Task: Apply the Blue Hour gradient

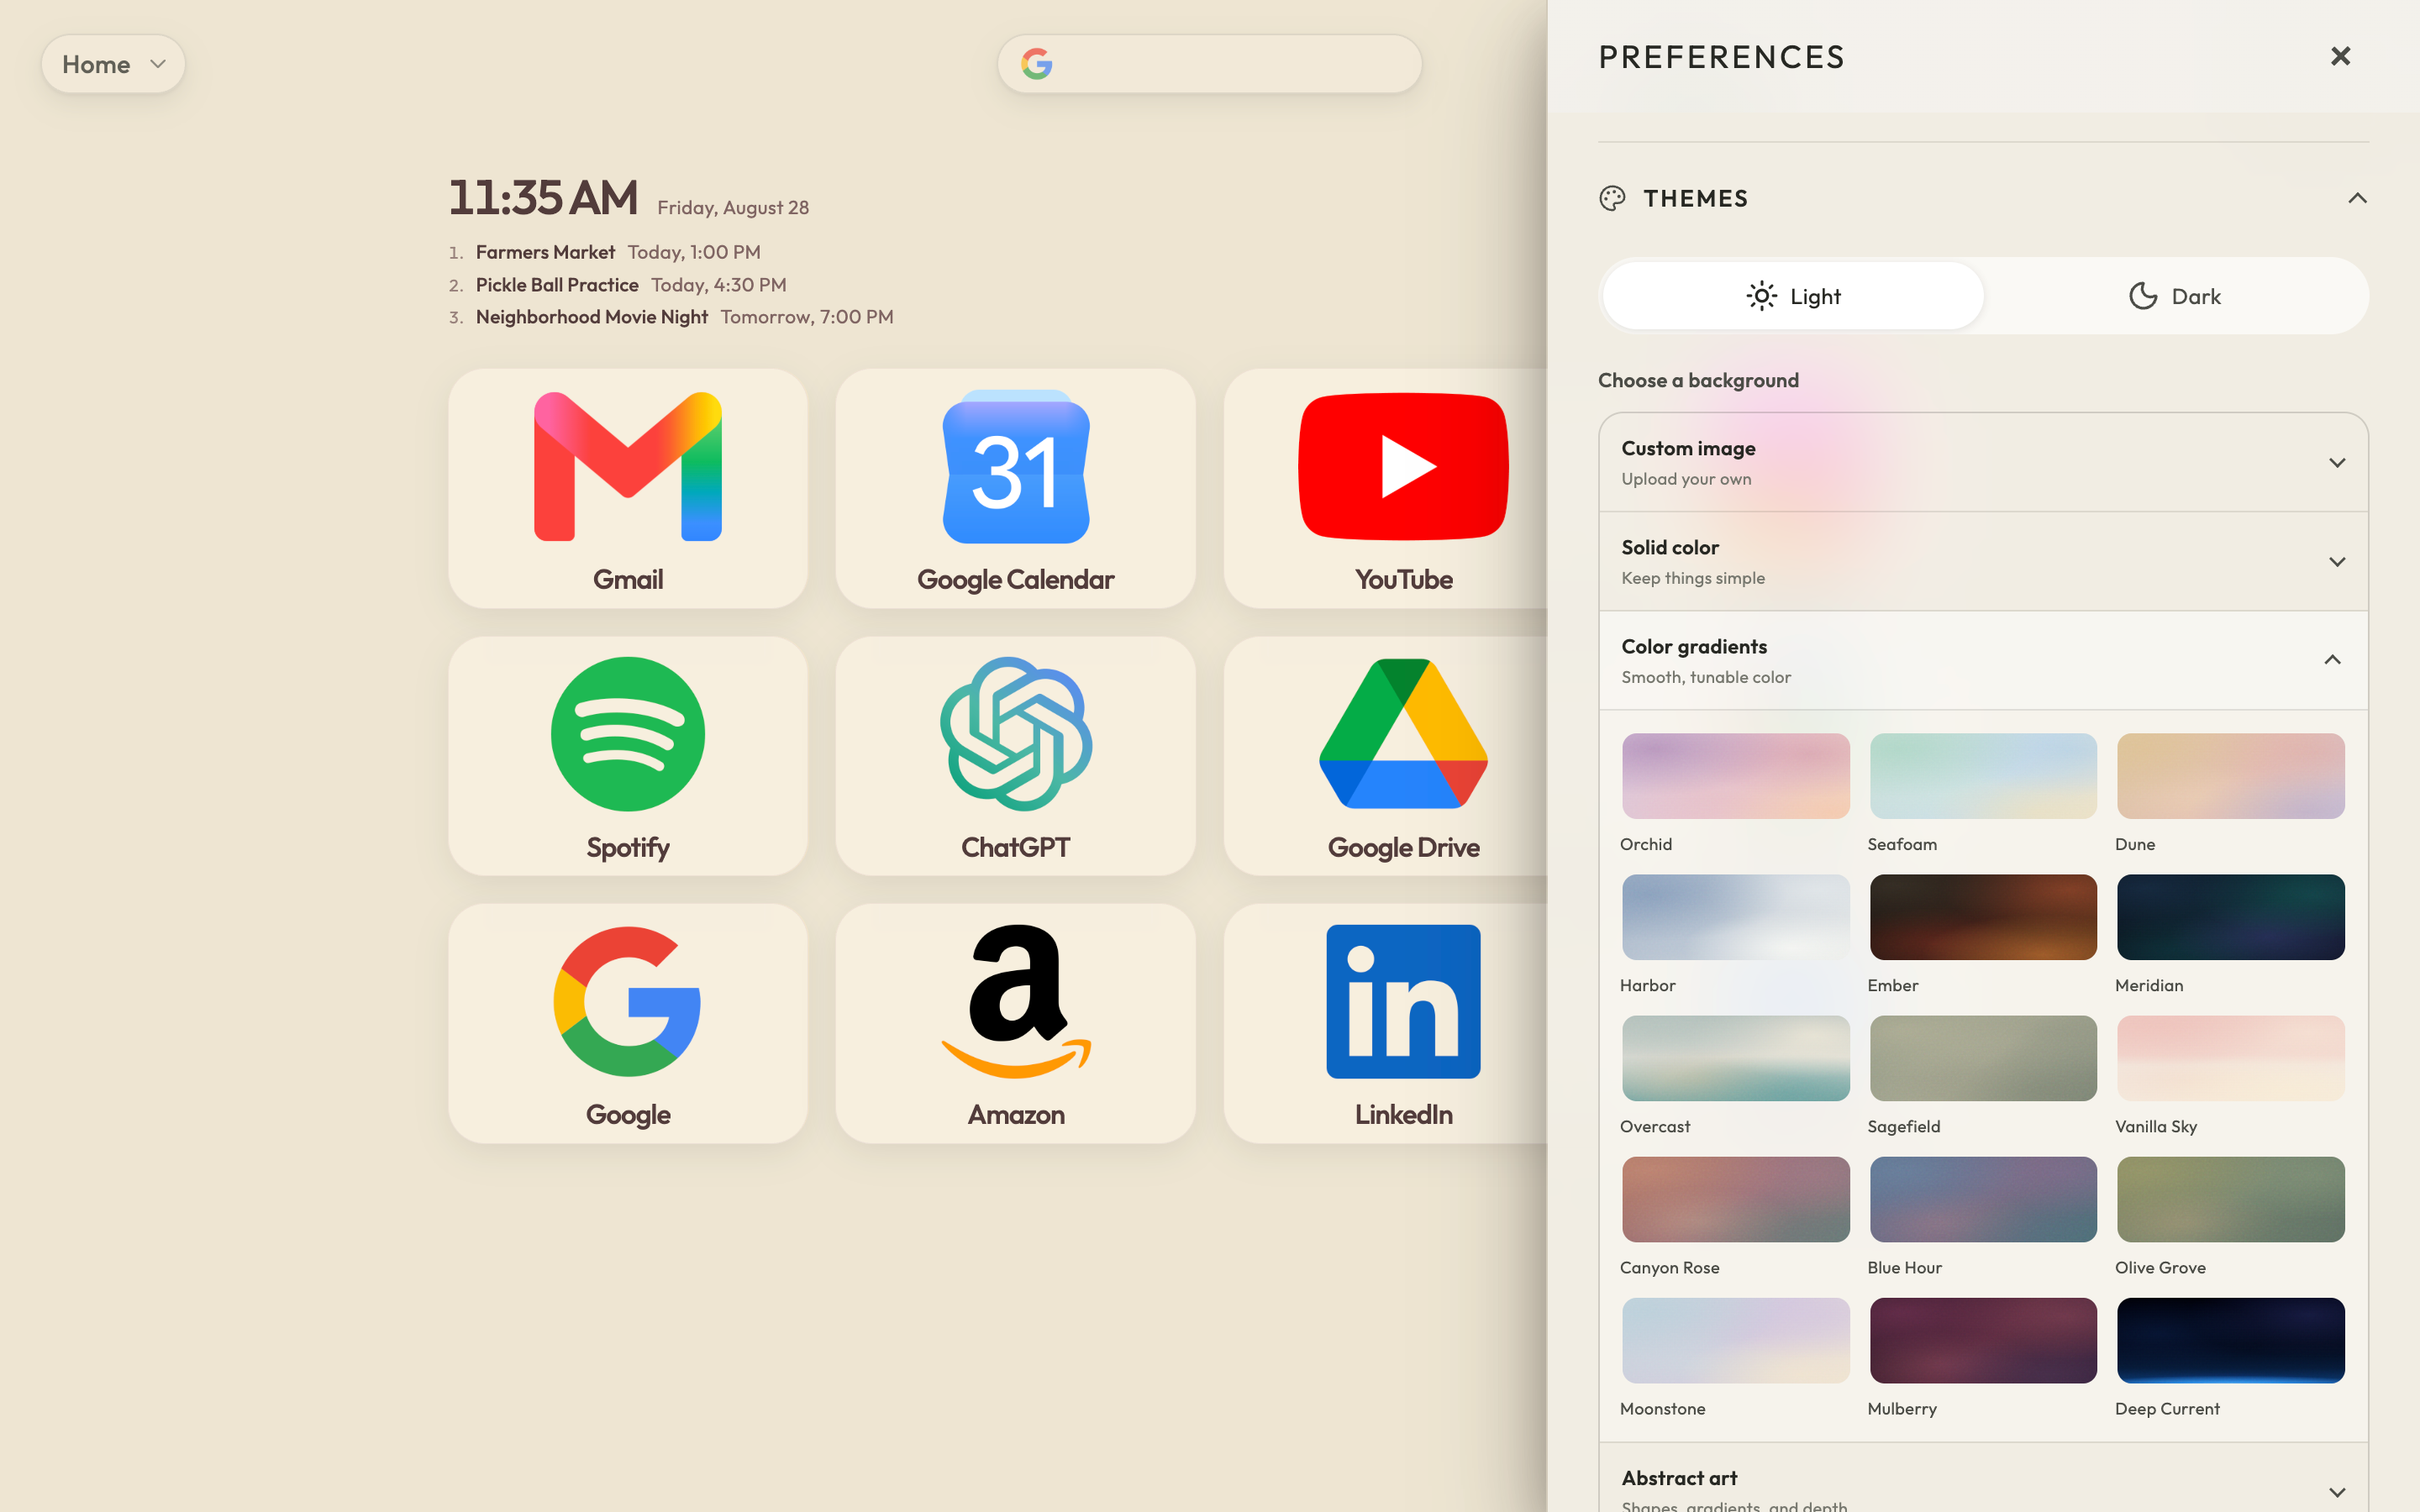Action: [1983, 1200]
